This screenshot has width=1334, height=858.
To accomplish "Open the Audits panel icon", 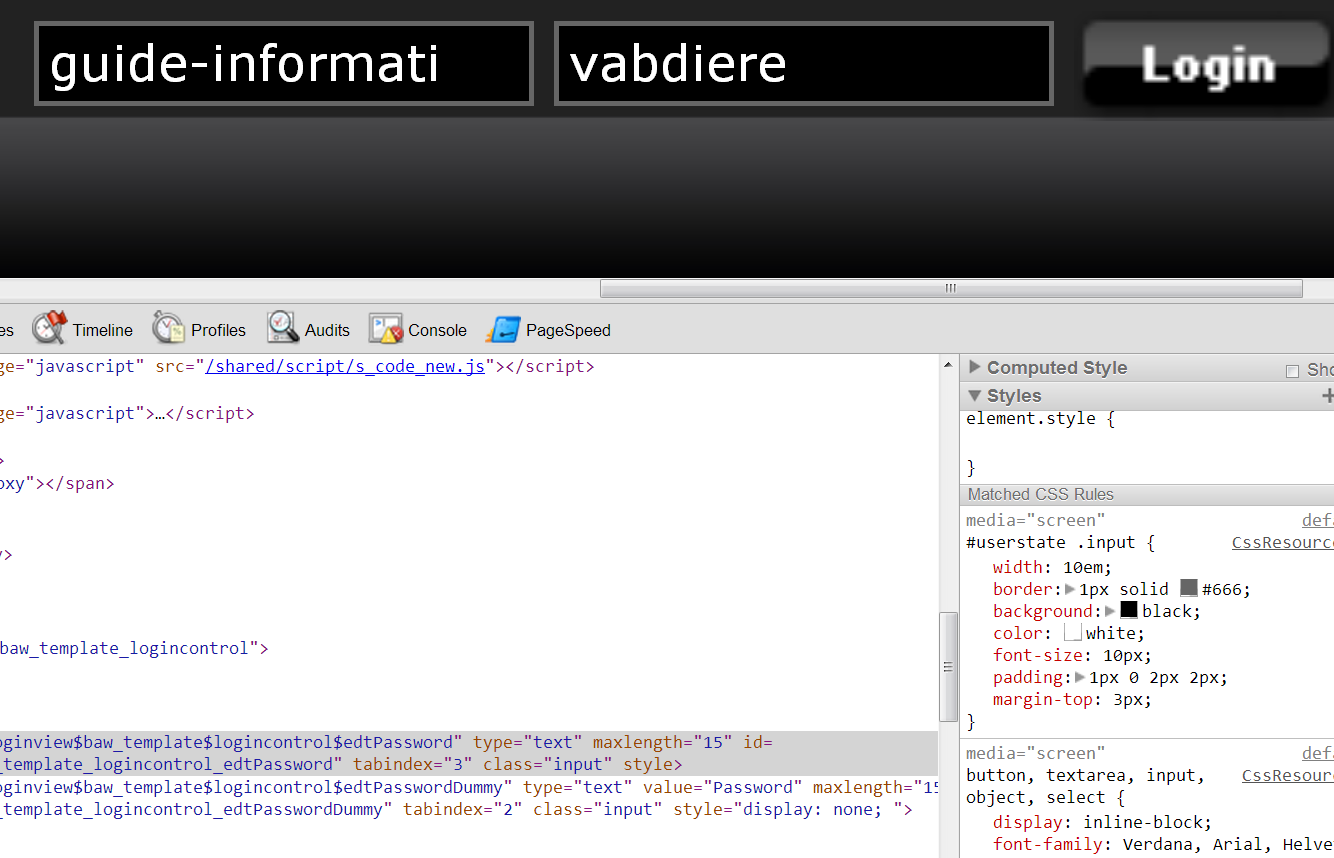I will (x=283, y=327).
